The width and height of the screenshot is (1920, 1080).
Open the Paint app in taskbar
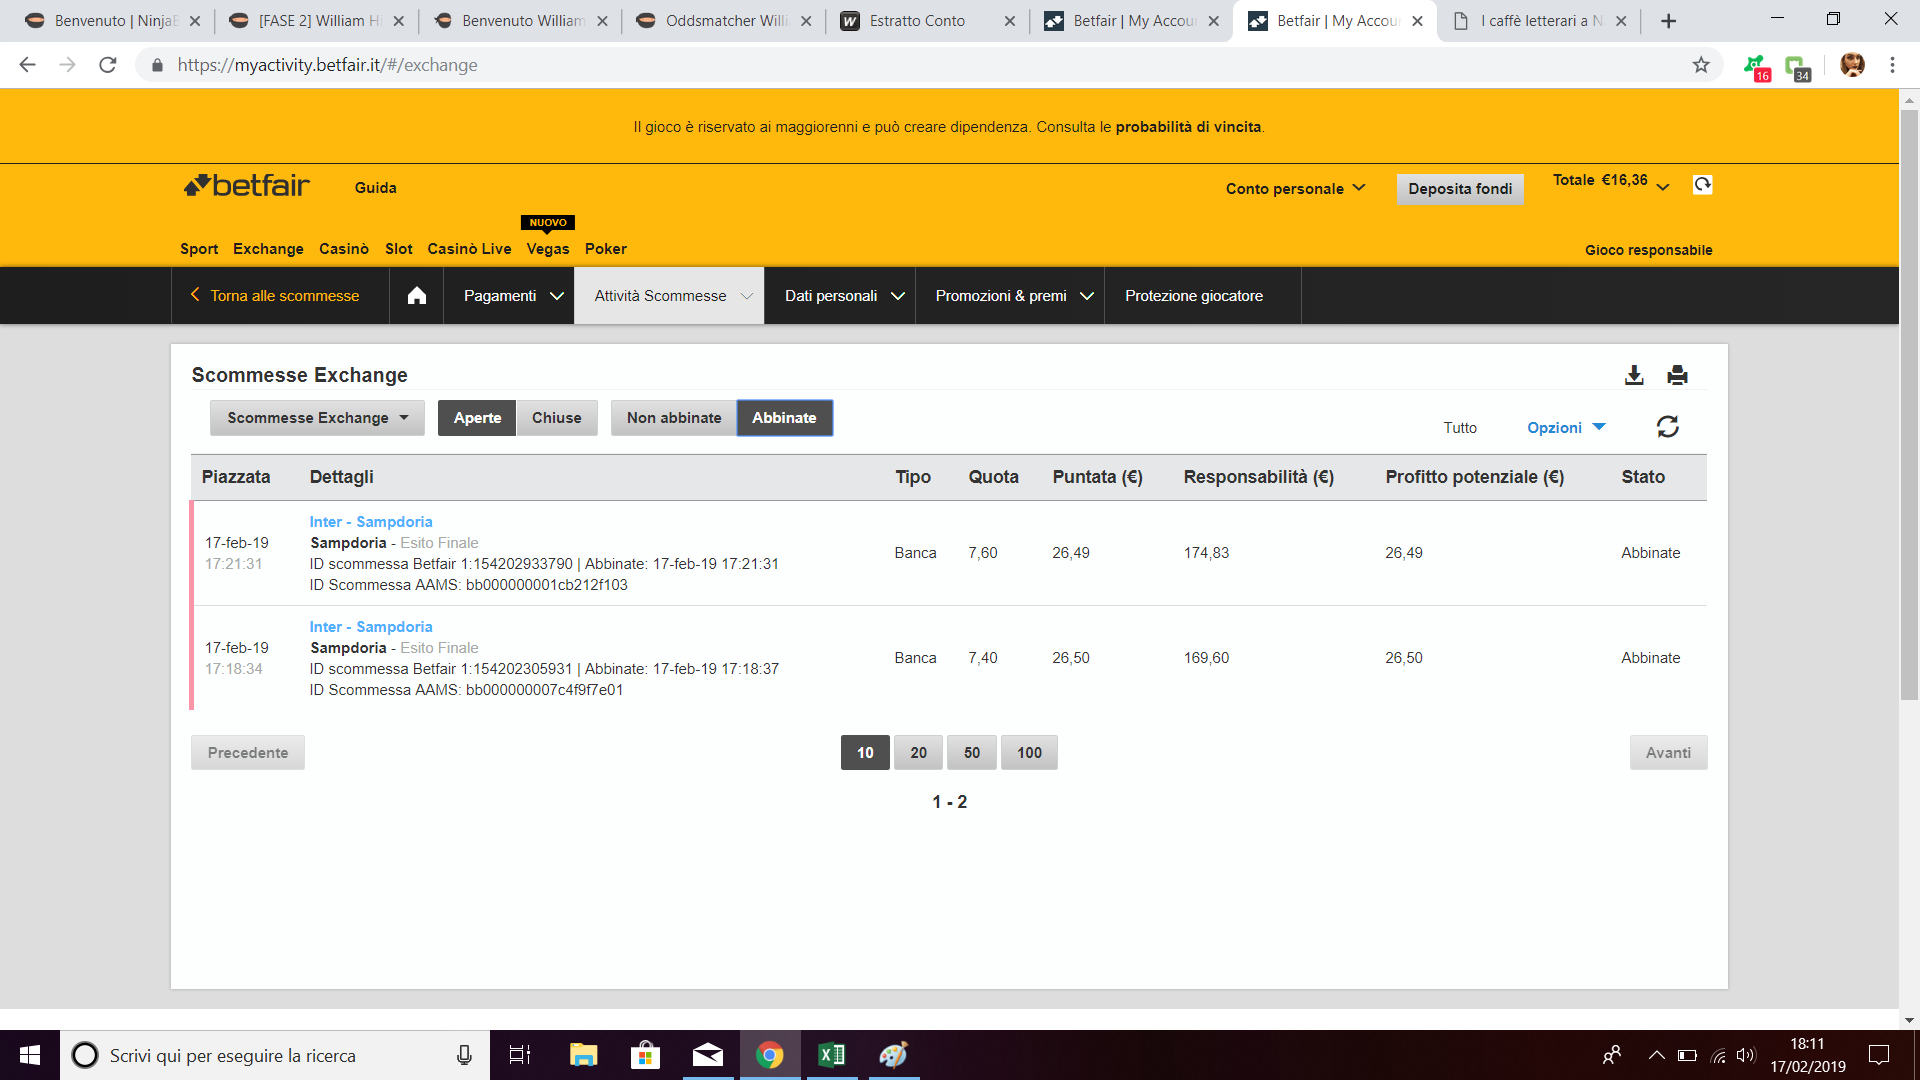[x=893, y=1055]
